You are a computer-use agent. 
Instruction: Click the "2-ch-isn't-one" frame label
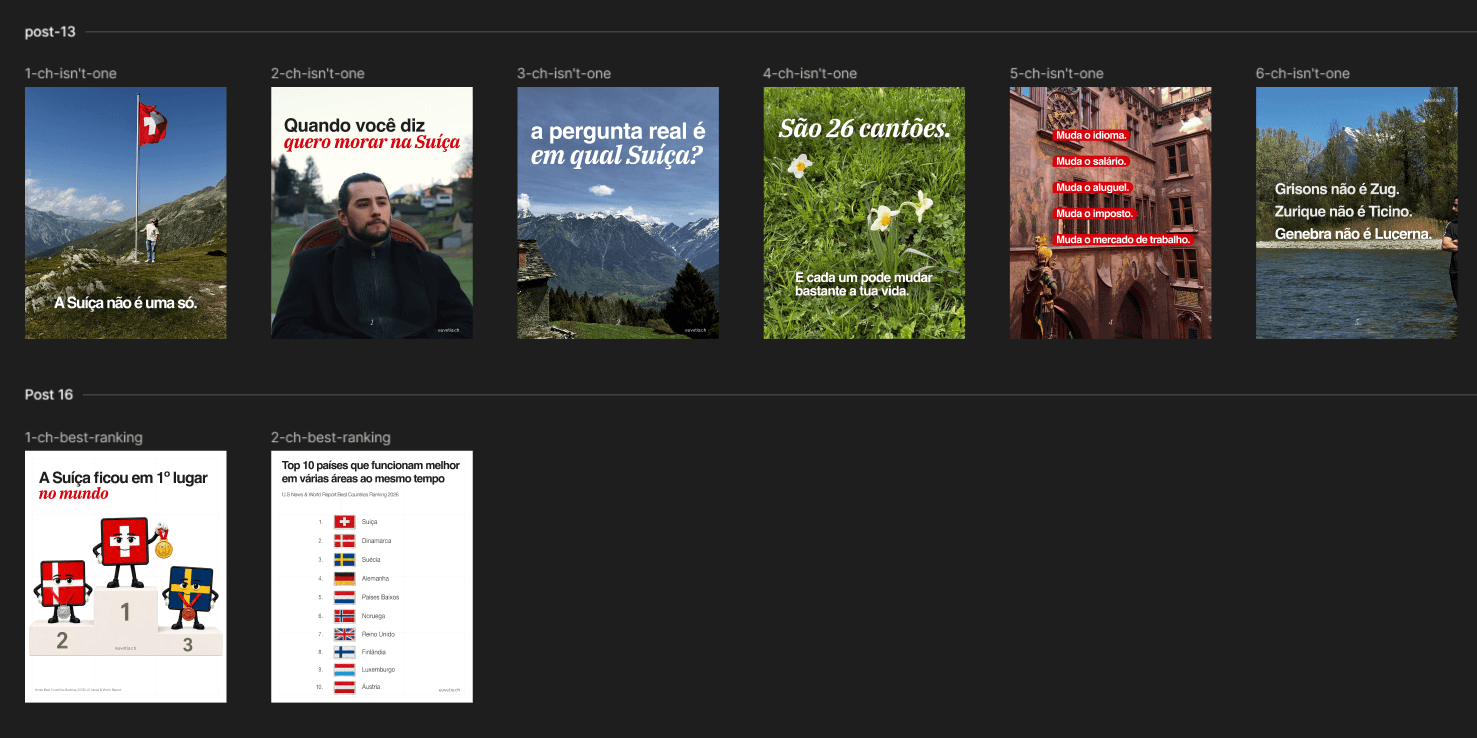pos(318,73)
